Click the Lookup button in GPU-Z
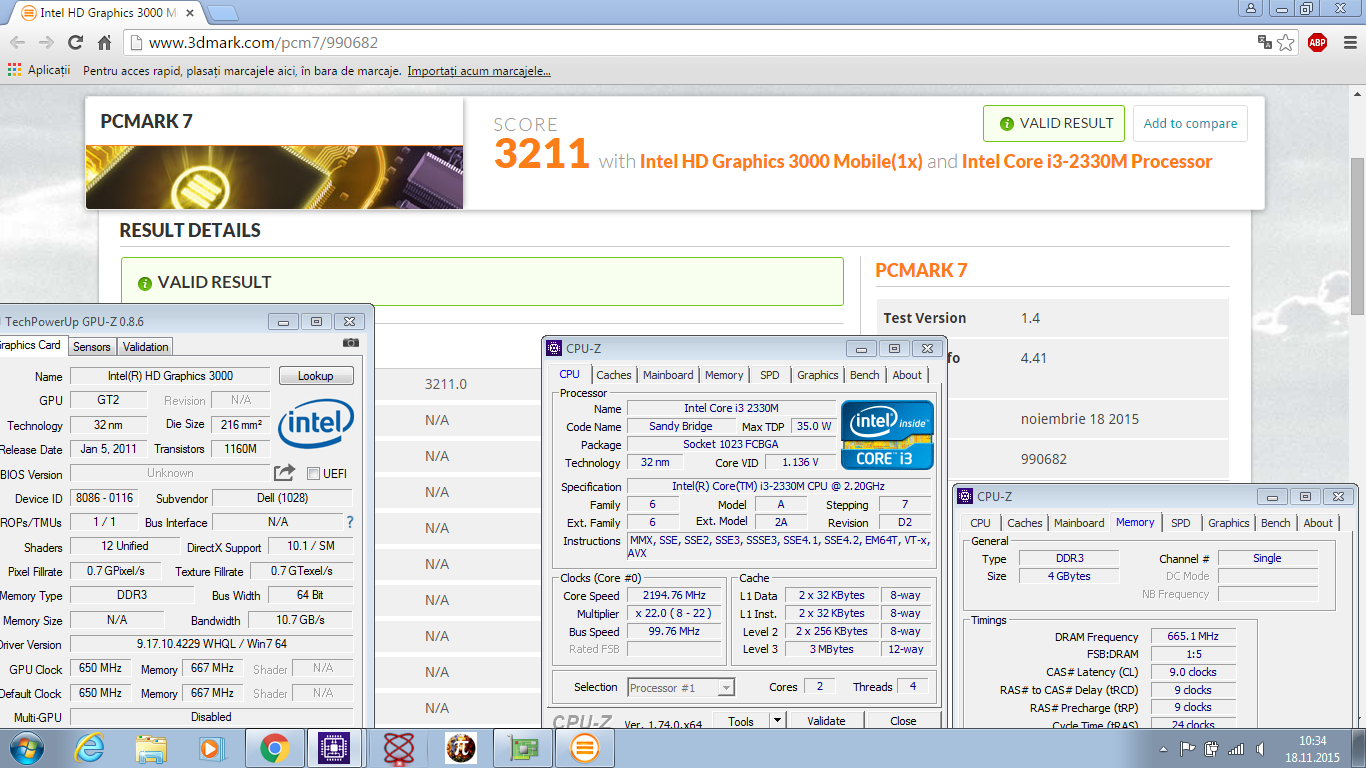The image size is (1366, 768). (316, 376)
